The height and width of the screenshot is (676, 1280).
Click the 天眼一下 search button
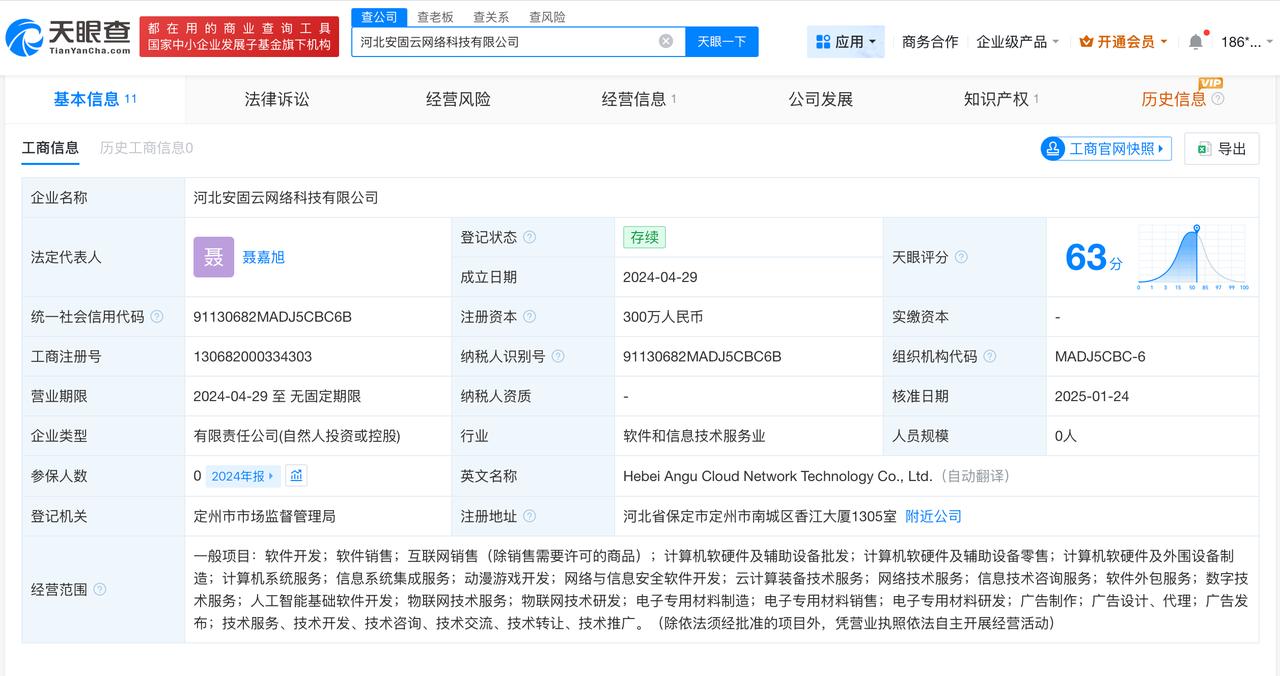[721, 42]
